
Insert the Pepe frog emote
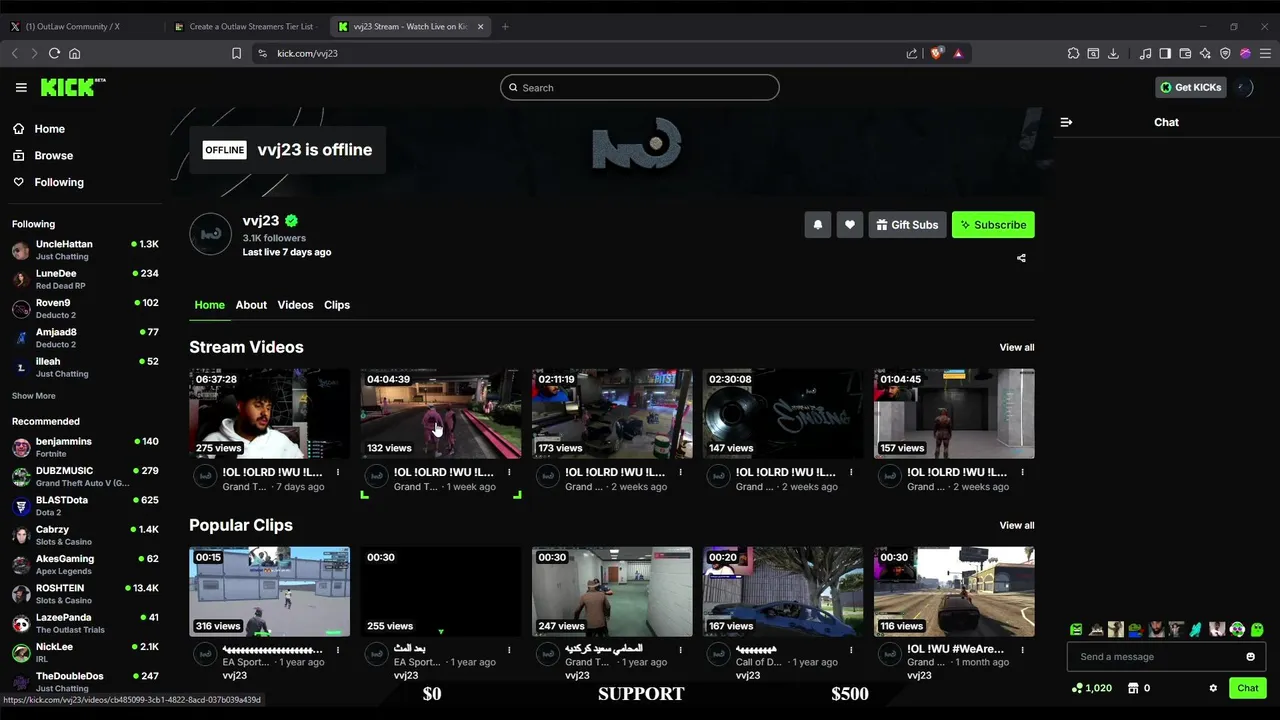coord(1136,630)
